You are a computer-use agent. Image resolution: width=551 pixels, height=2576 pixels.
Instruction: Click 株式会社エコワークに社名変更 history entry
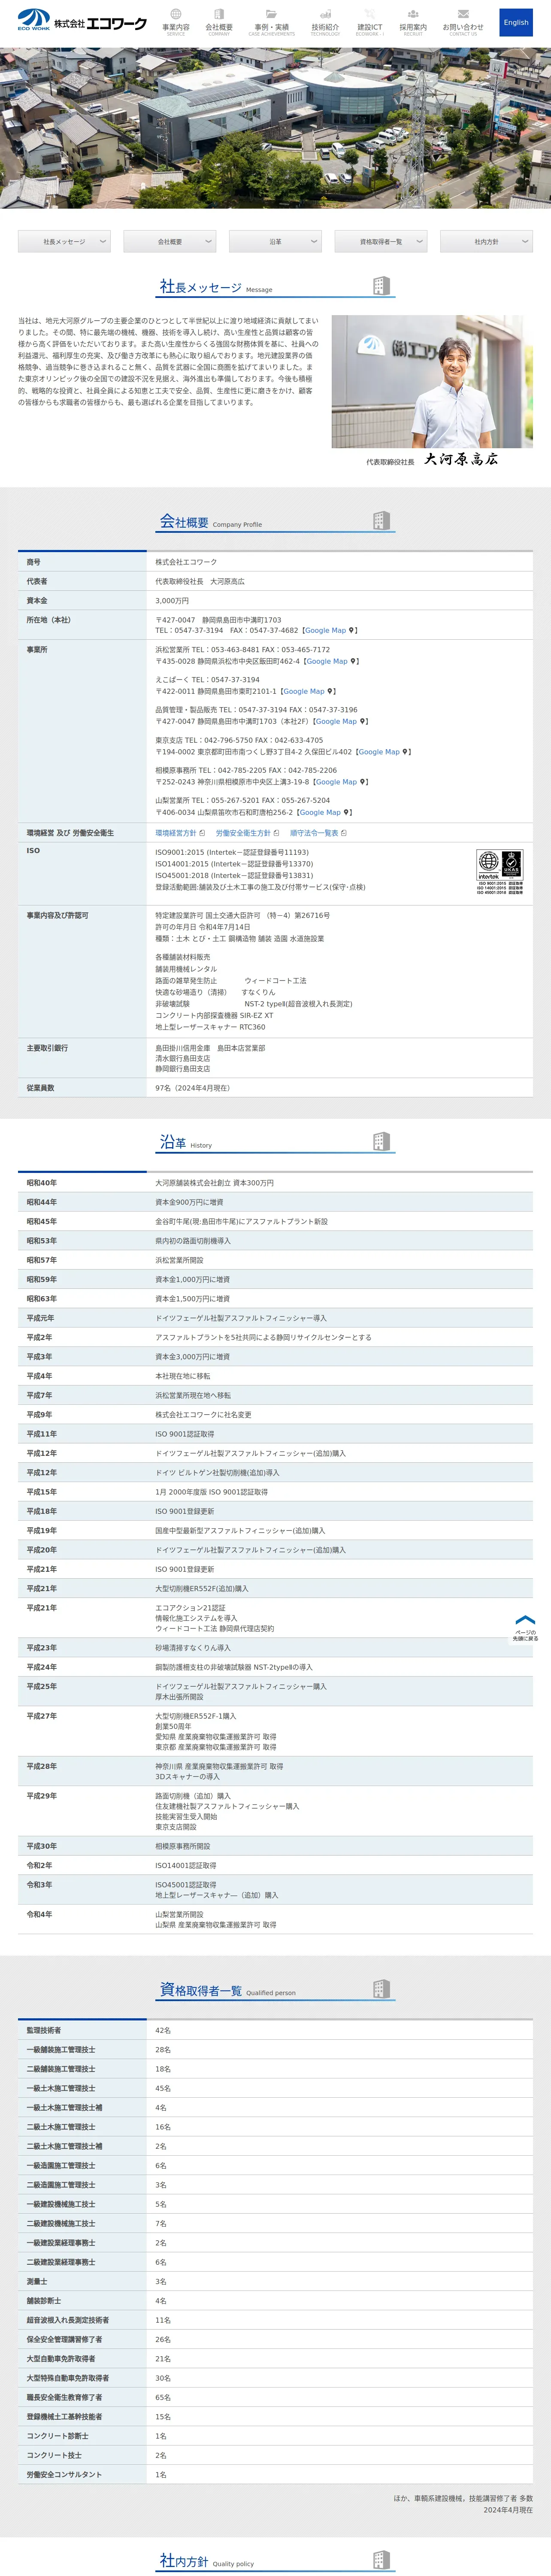tap(203, 1415)
